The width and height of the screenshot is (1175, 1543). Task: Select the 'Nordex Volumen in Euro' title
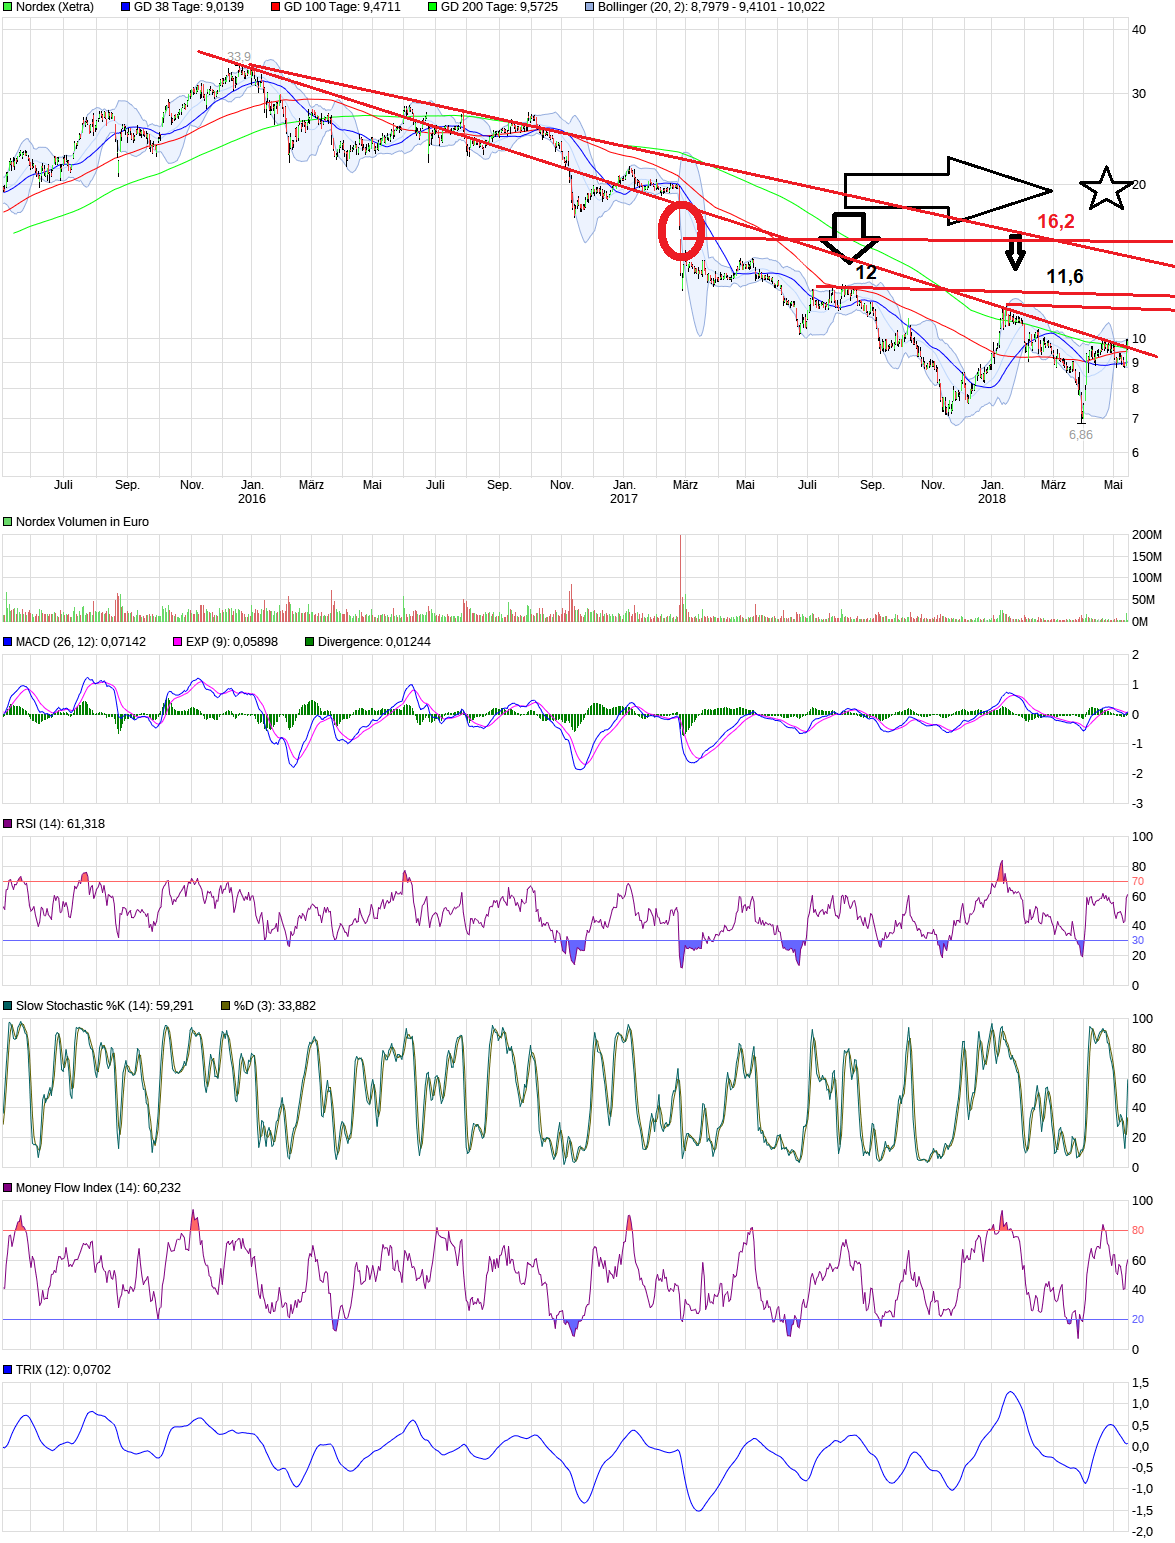[82, 522]
